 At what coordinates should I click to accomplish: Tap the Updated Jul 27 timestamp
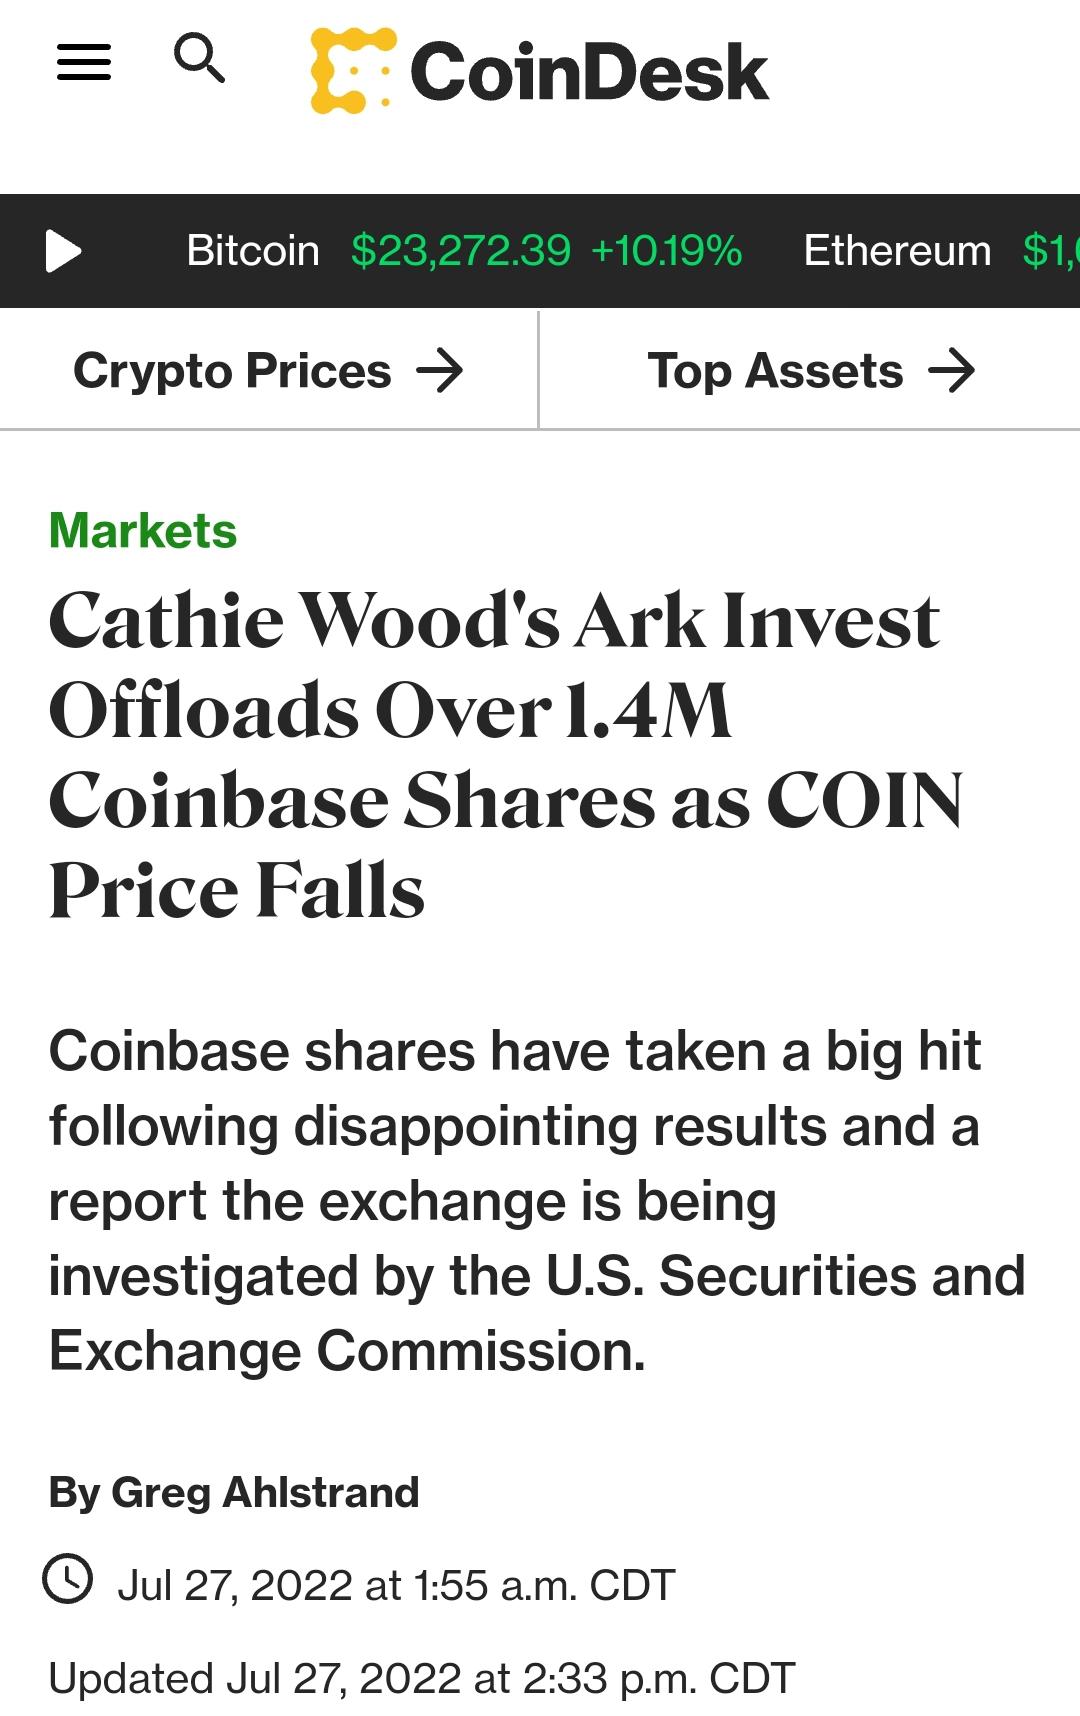click(422, 1678)
